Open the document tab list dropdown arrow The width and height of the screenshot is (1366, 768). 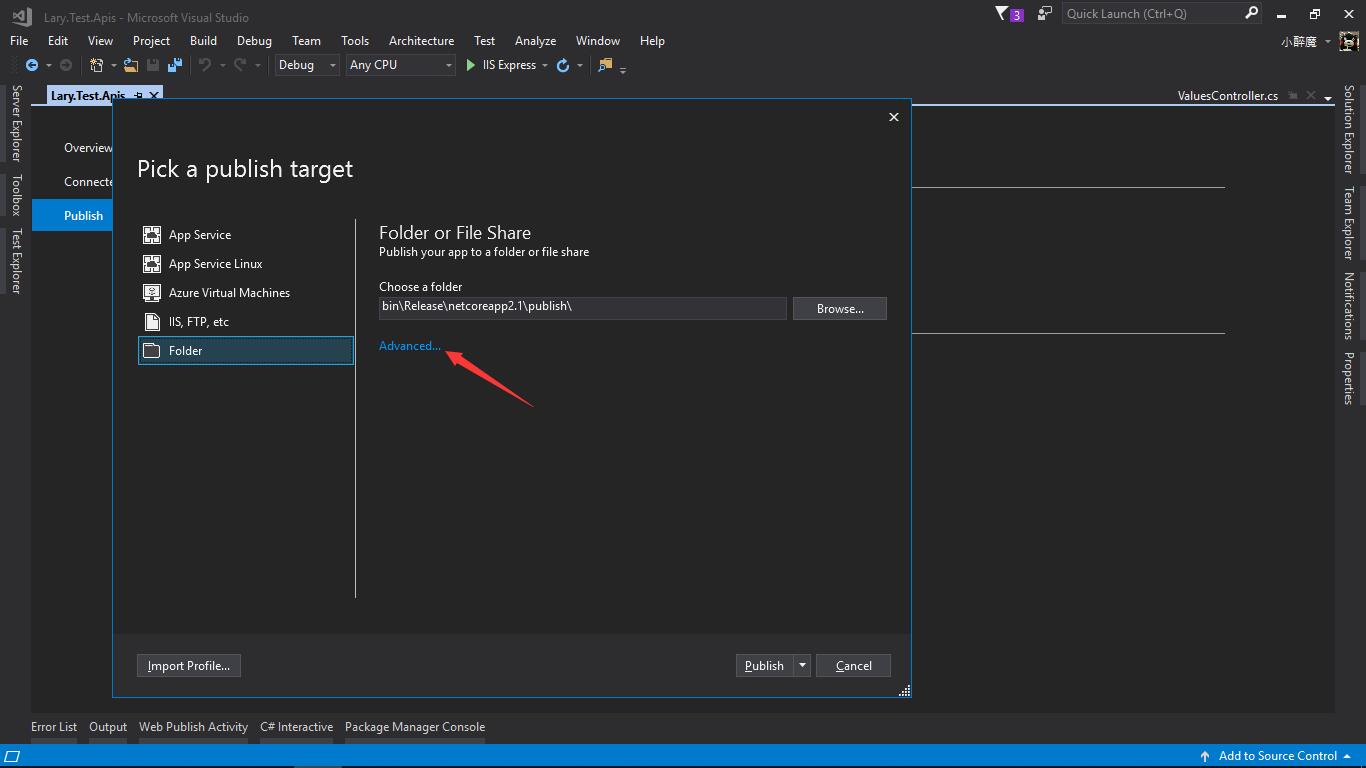click(1328, 98)
